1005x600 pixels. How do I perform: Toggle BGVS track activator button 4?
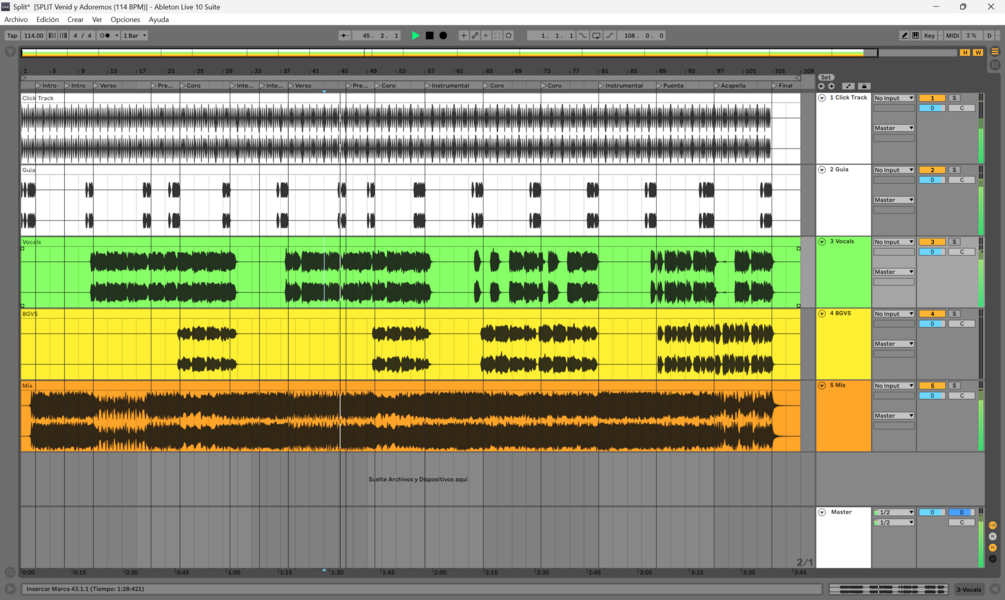click(932, 313)
